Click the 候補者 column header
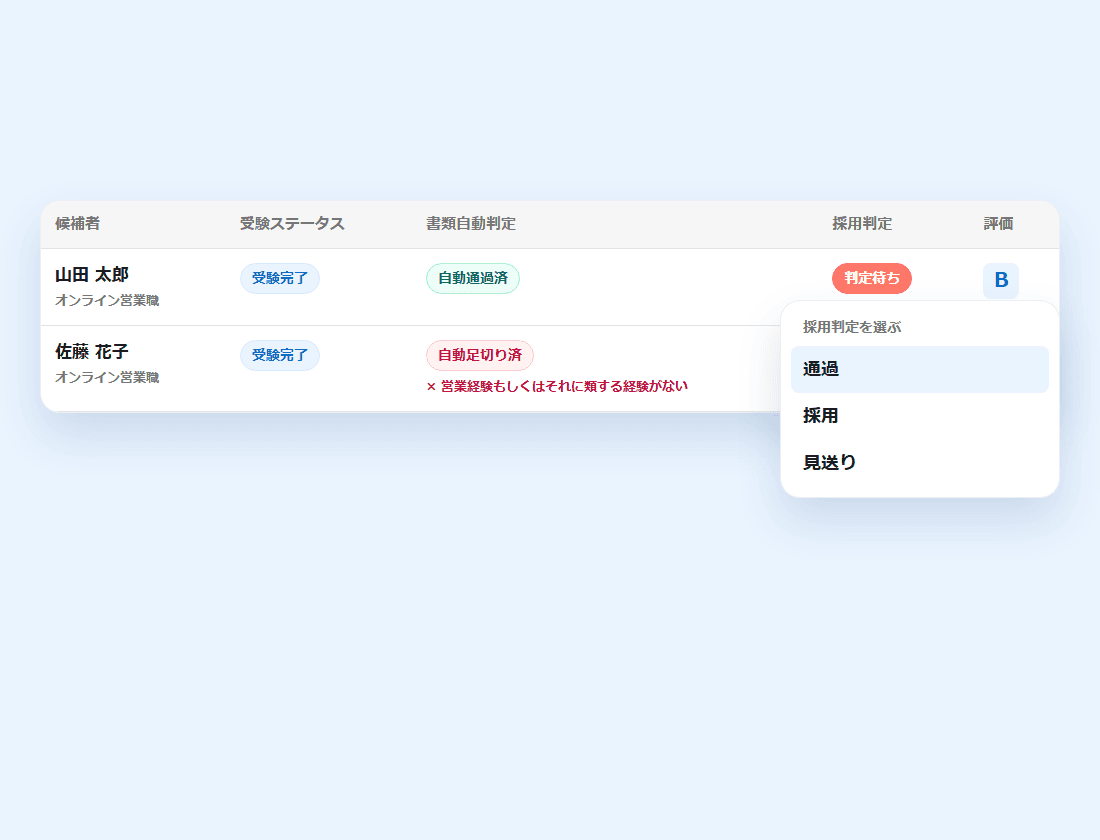The image size is (1100, 840). pyautogui.click(x=78, y=224)
